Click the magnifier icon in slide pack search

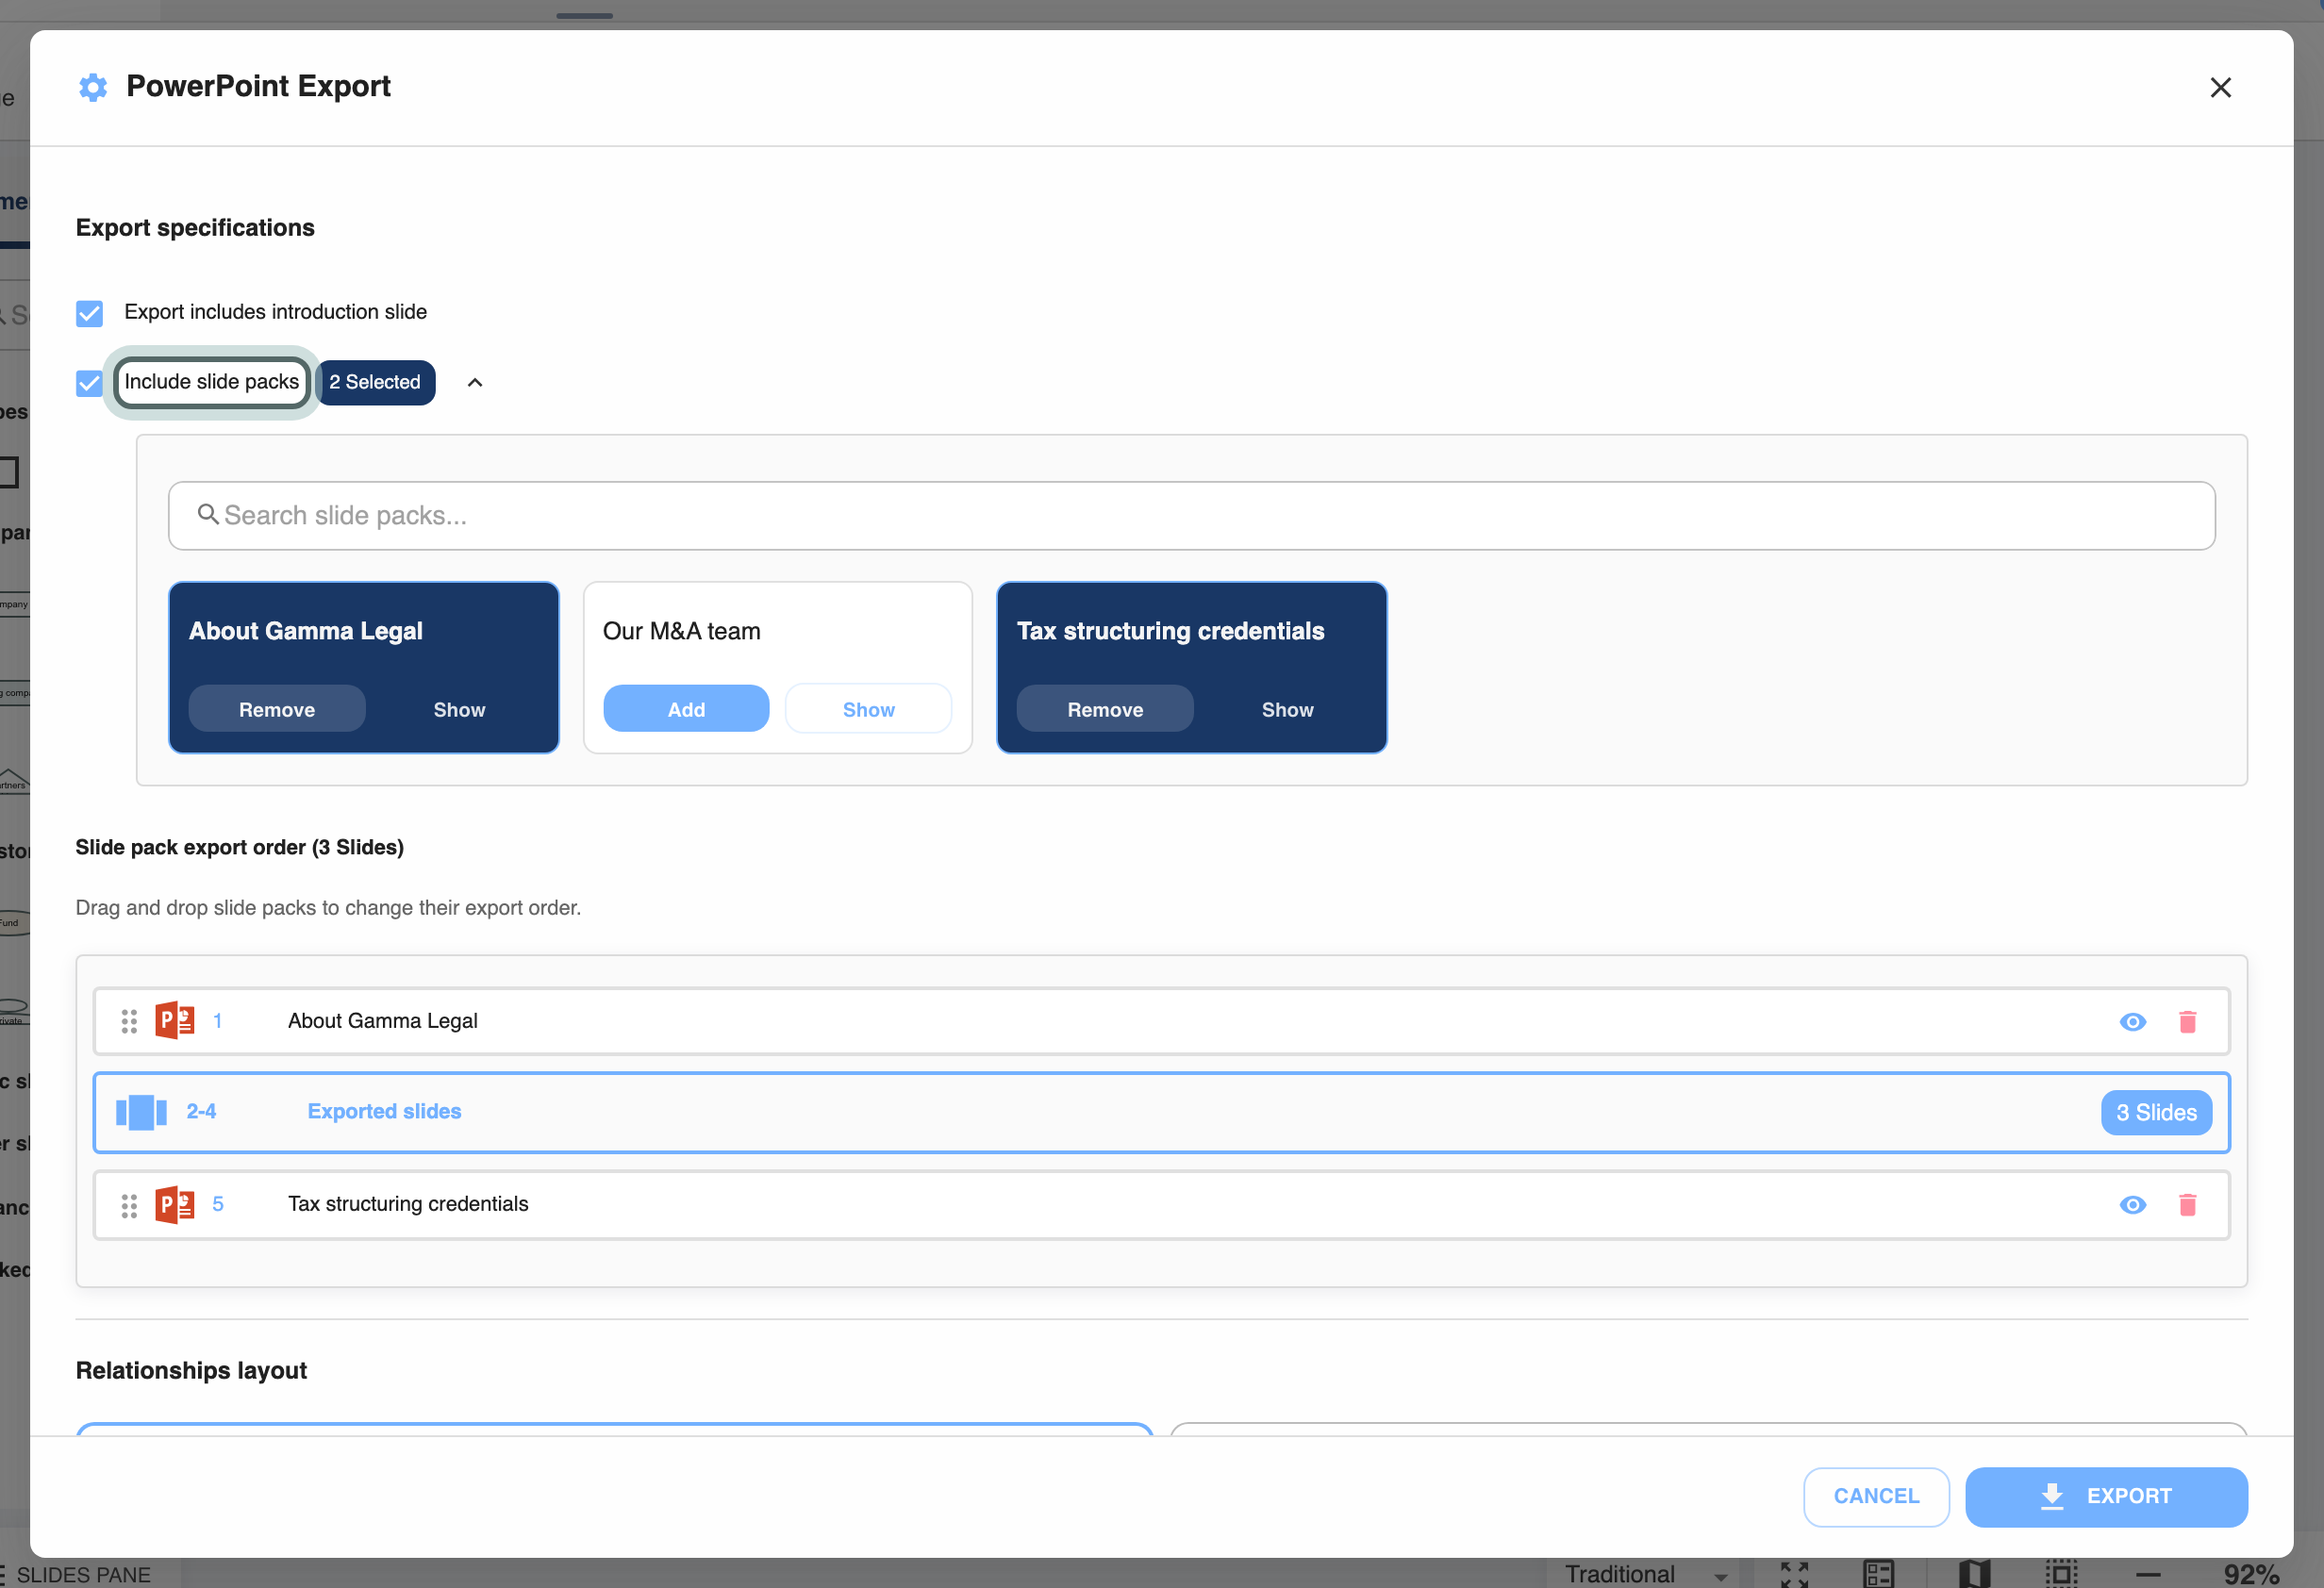208,514
